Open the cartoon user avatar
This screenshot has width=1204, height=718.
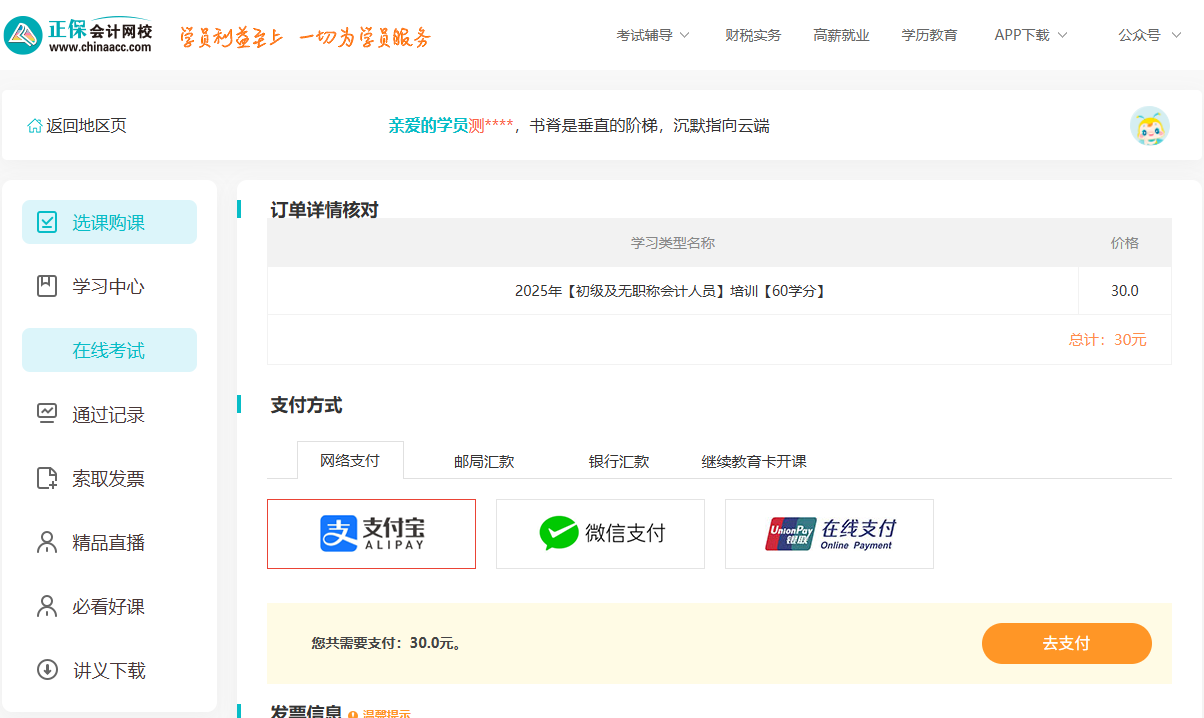pyautogui.click(x=1149, y=126)
